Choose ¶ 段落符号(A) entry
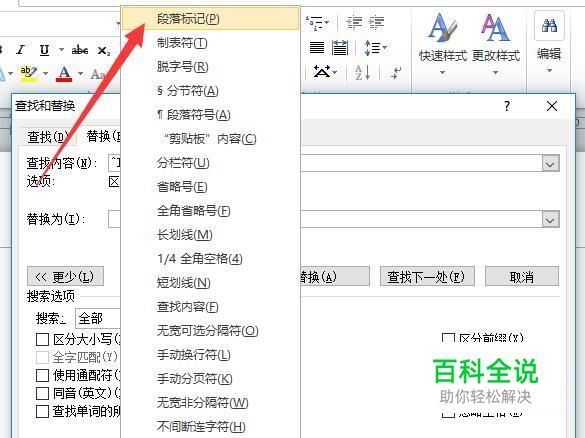 (x=211, y=115)
